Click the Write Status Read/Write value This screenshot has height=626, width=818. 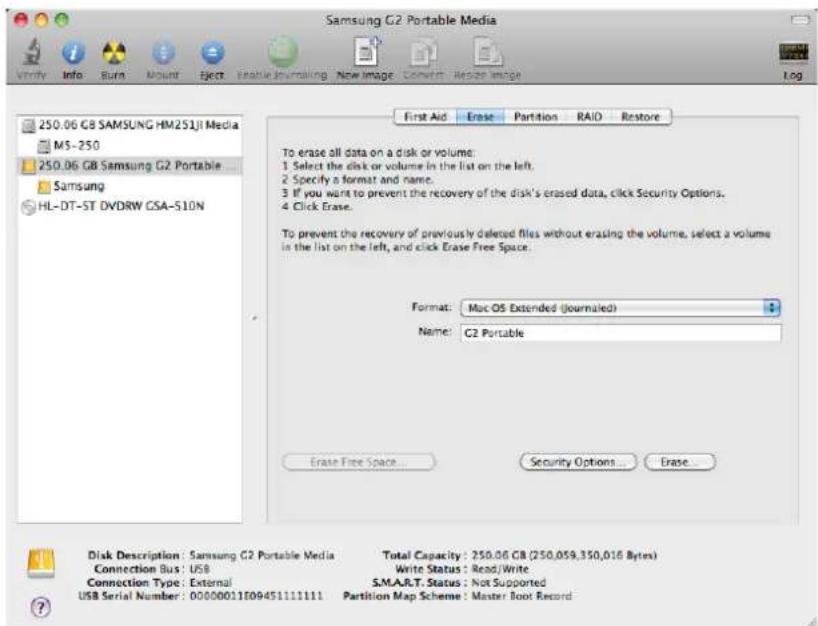pos(500,569)
